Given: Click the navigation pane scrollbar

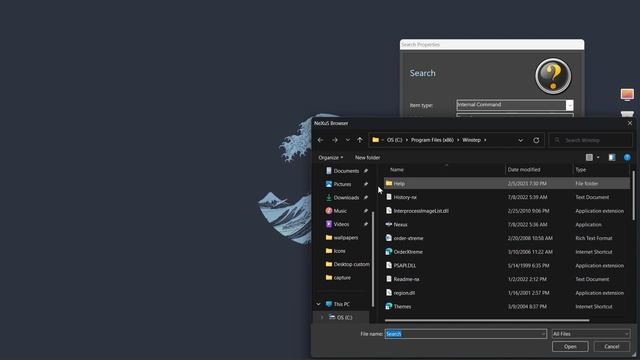Looking at the screenshot, I should (x=373, y=259).
